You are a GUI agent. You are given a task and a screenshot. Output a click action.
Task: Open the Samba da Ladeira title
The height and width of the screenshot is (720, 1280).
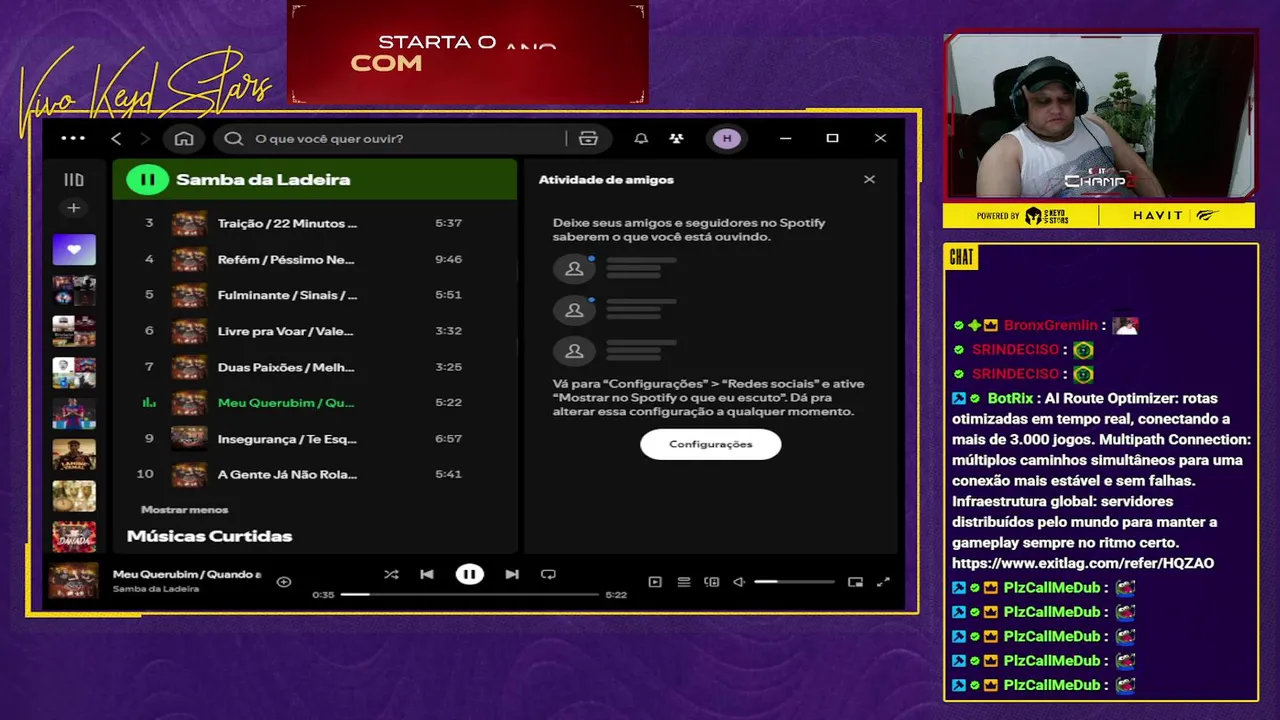point(263,180)
